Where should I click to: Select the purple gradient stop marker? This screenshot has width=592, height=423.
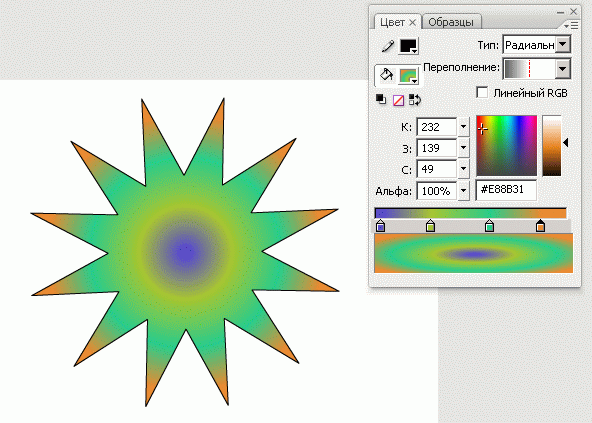coord(381,225)
